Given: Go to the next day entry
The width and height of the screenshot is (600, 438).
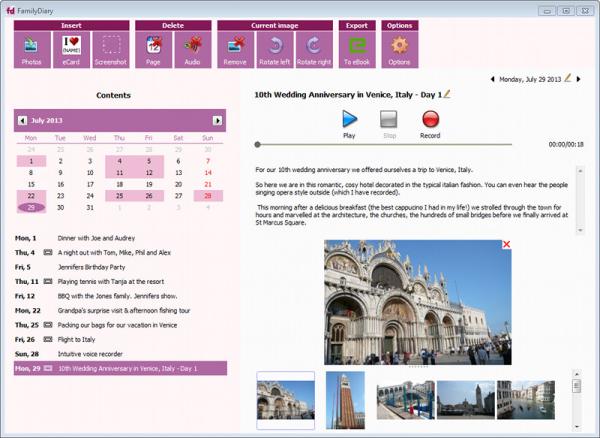Looking at the screenshot, I should pyautogui.click(x=579, y=78).
